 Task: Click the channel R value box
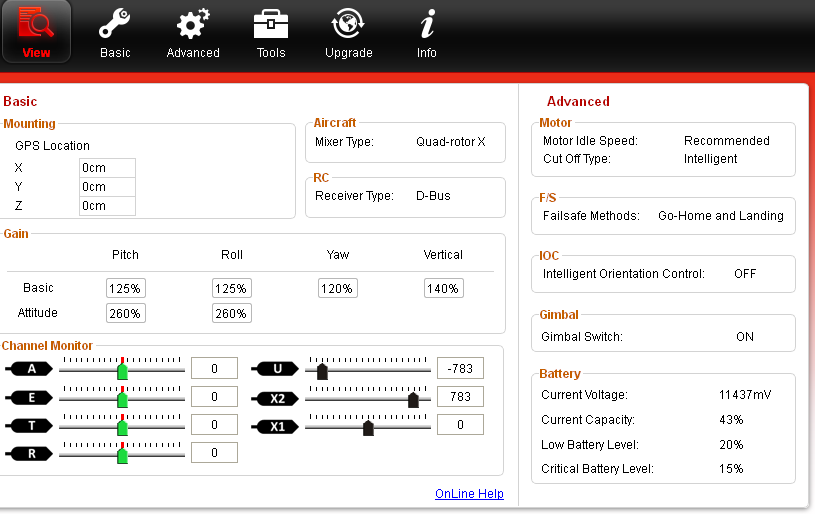pyautogui.click(x=215, y=453)
